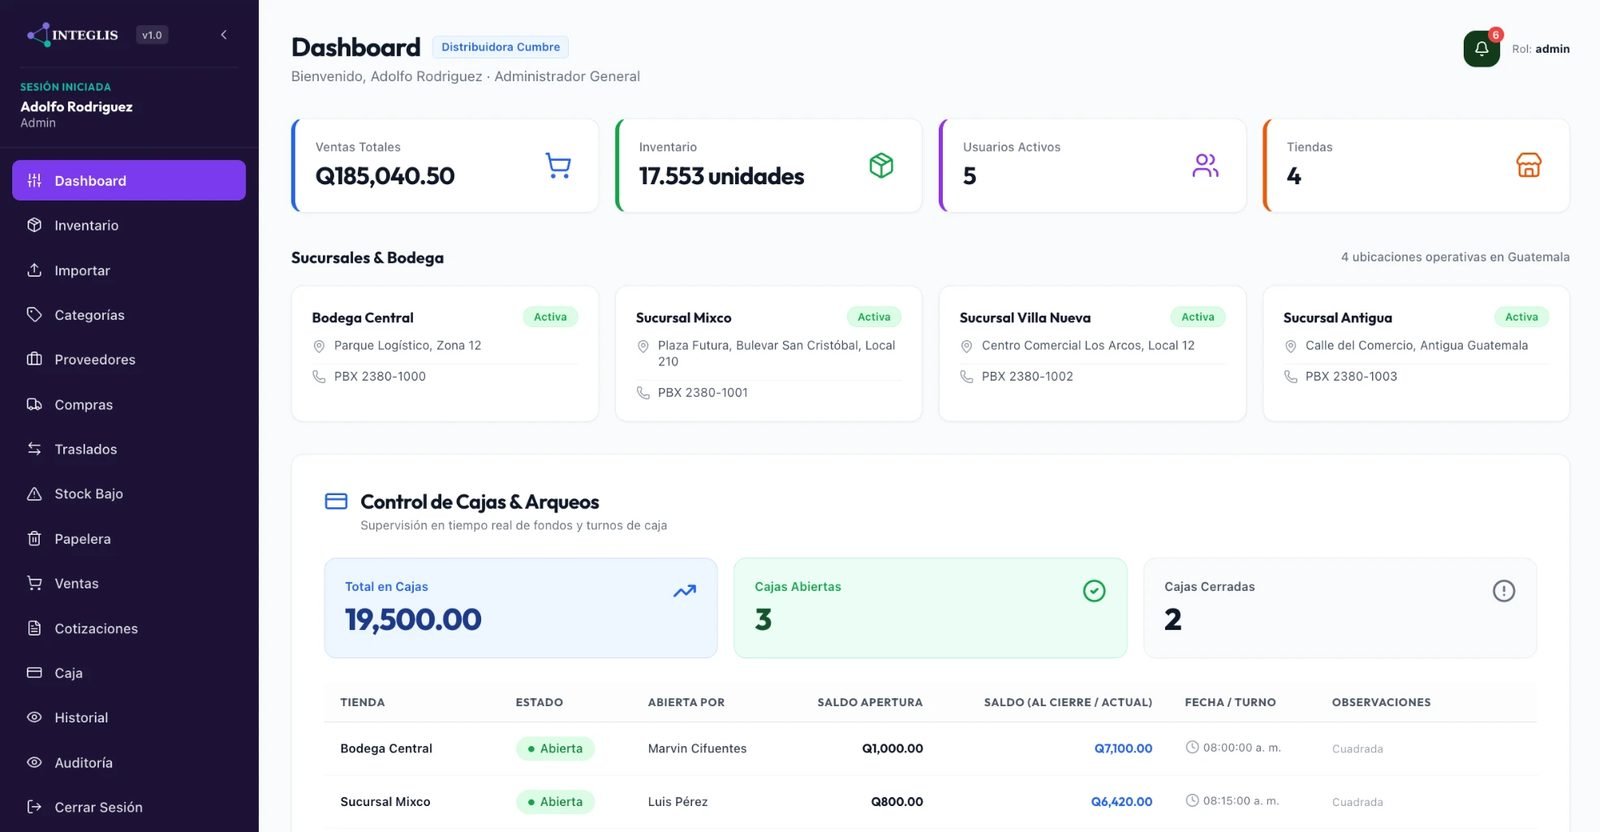Click the pin icon beside Centro Comercial Los Arcos
The width and height of the screenshot is (1600, 832).
coord(967,346)
